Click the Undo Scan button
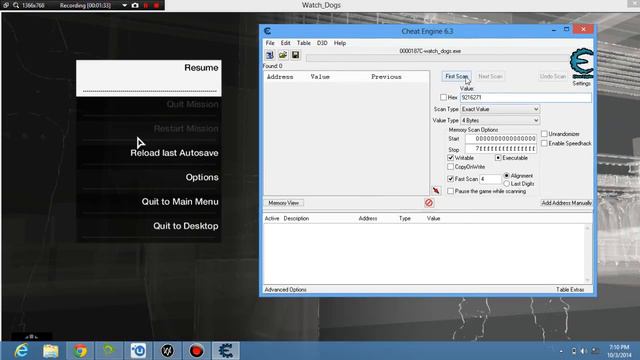 (553, 76)
